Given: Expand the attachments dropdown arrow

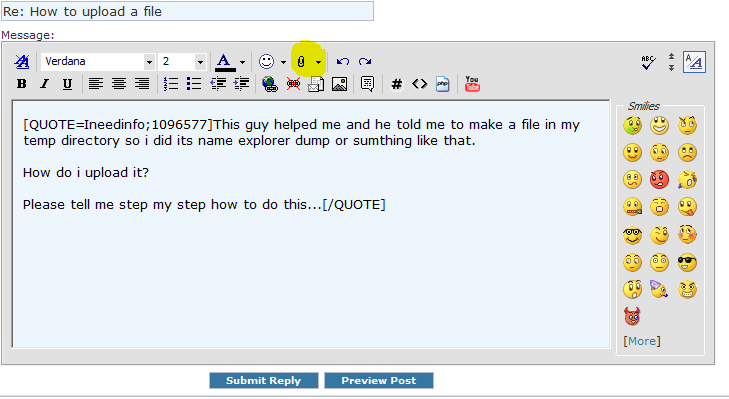Looking at the screenshot, I should point(318,62).
